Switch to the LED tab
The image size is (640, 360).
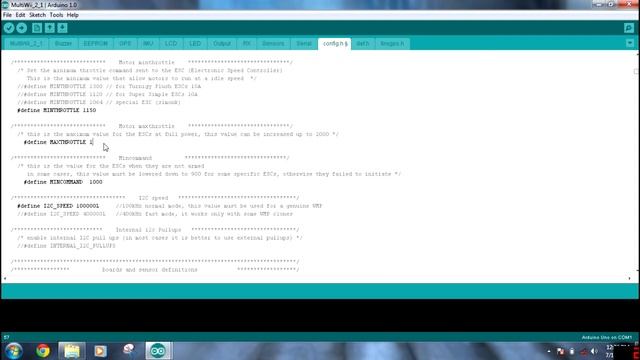pyautogui.click(x=195, y=44)
